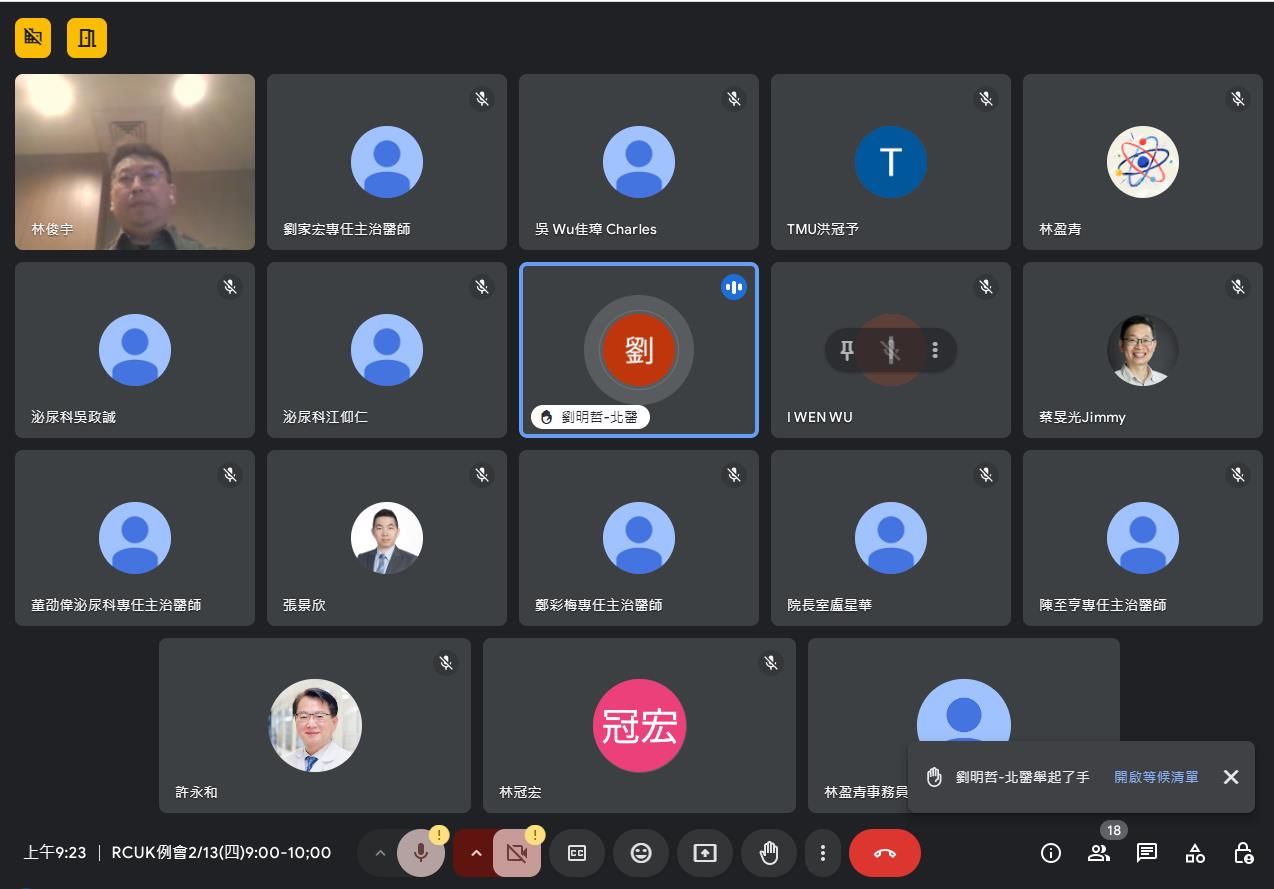Start presenting your screen
This screenshot has height=889, width=1274.
pyautogui.click(x=705, y=853)
